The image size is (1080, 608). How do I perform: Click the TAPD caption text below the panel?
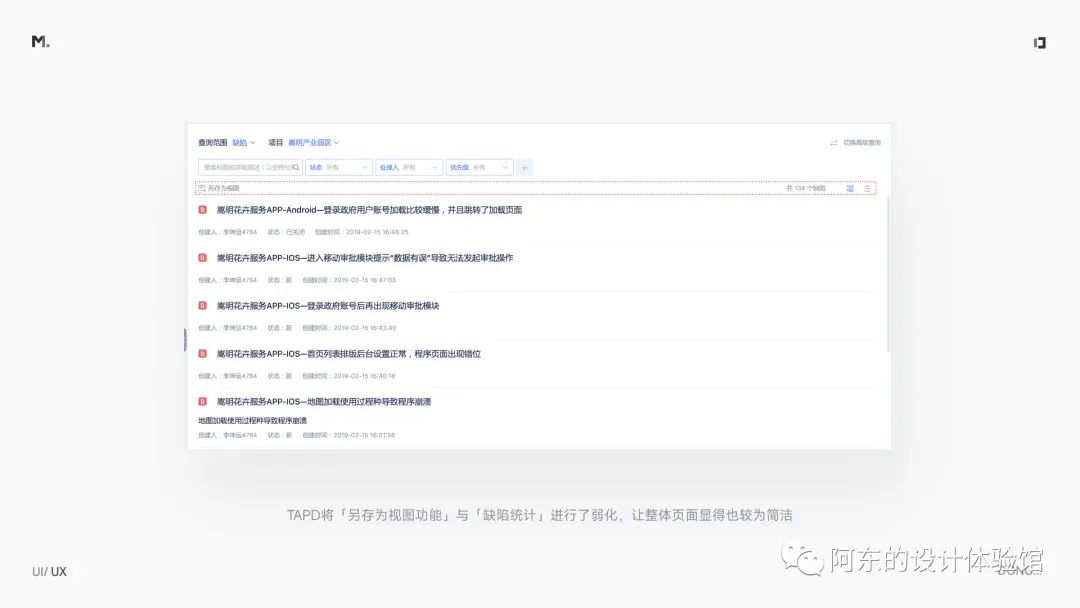[539, 515]
